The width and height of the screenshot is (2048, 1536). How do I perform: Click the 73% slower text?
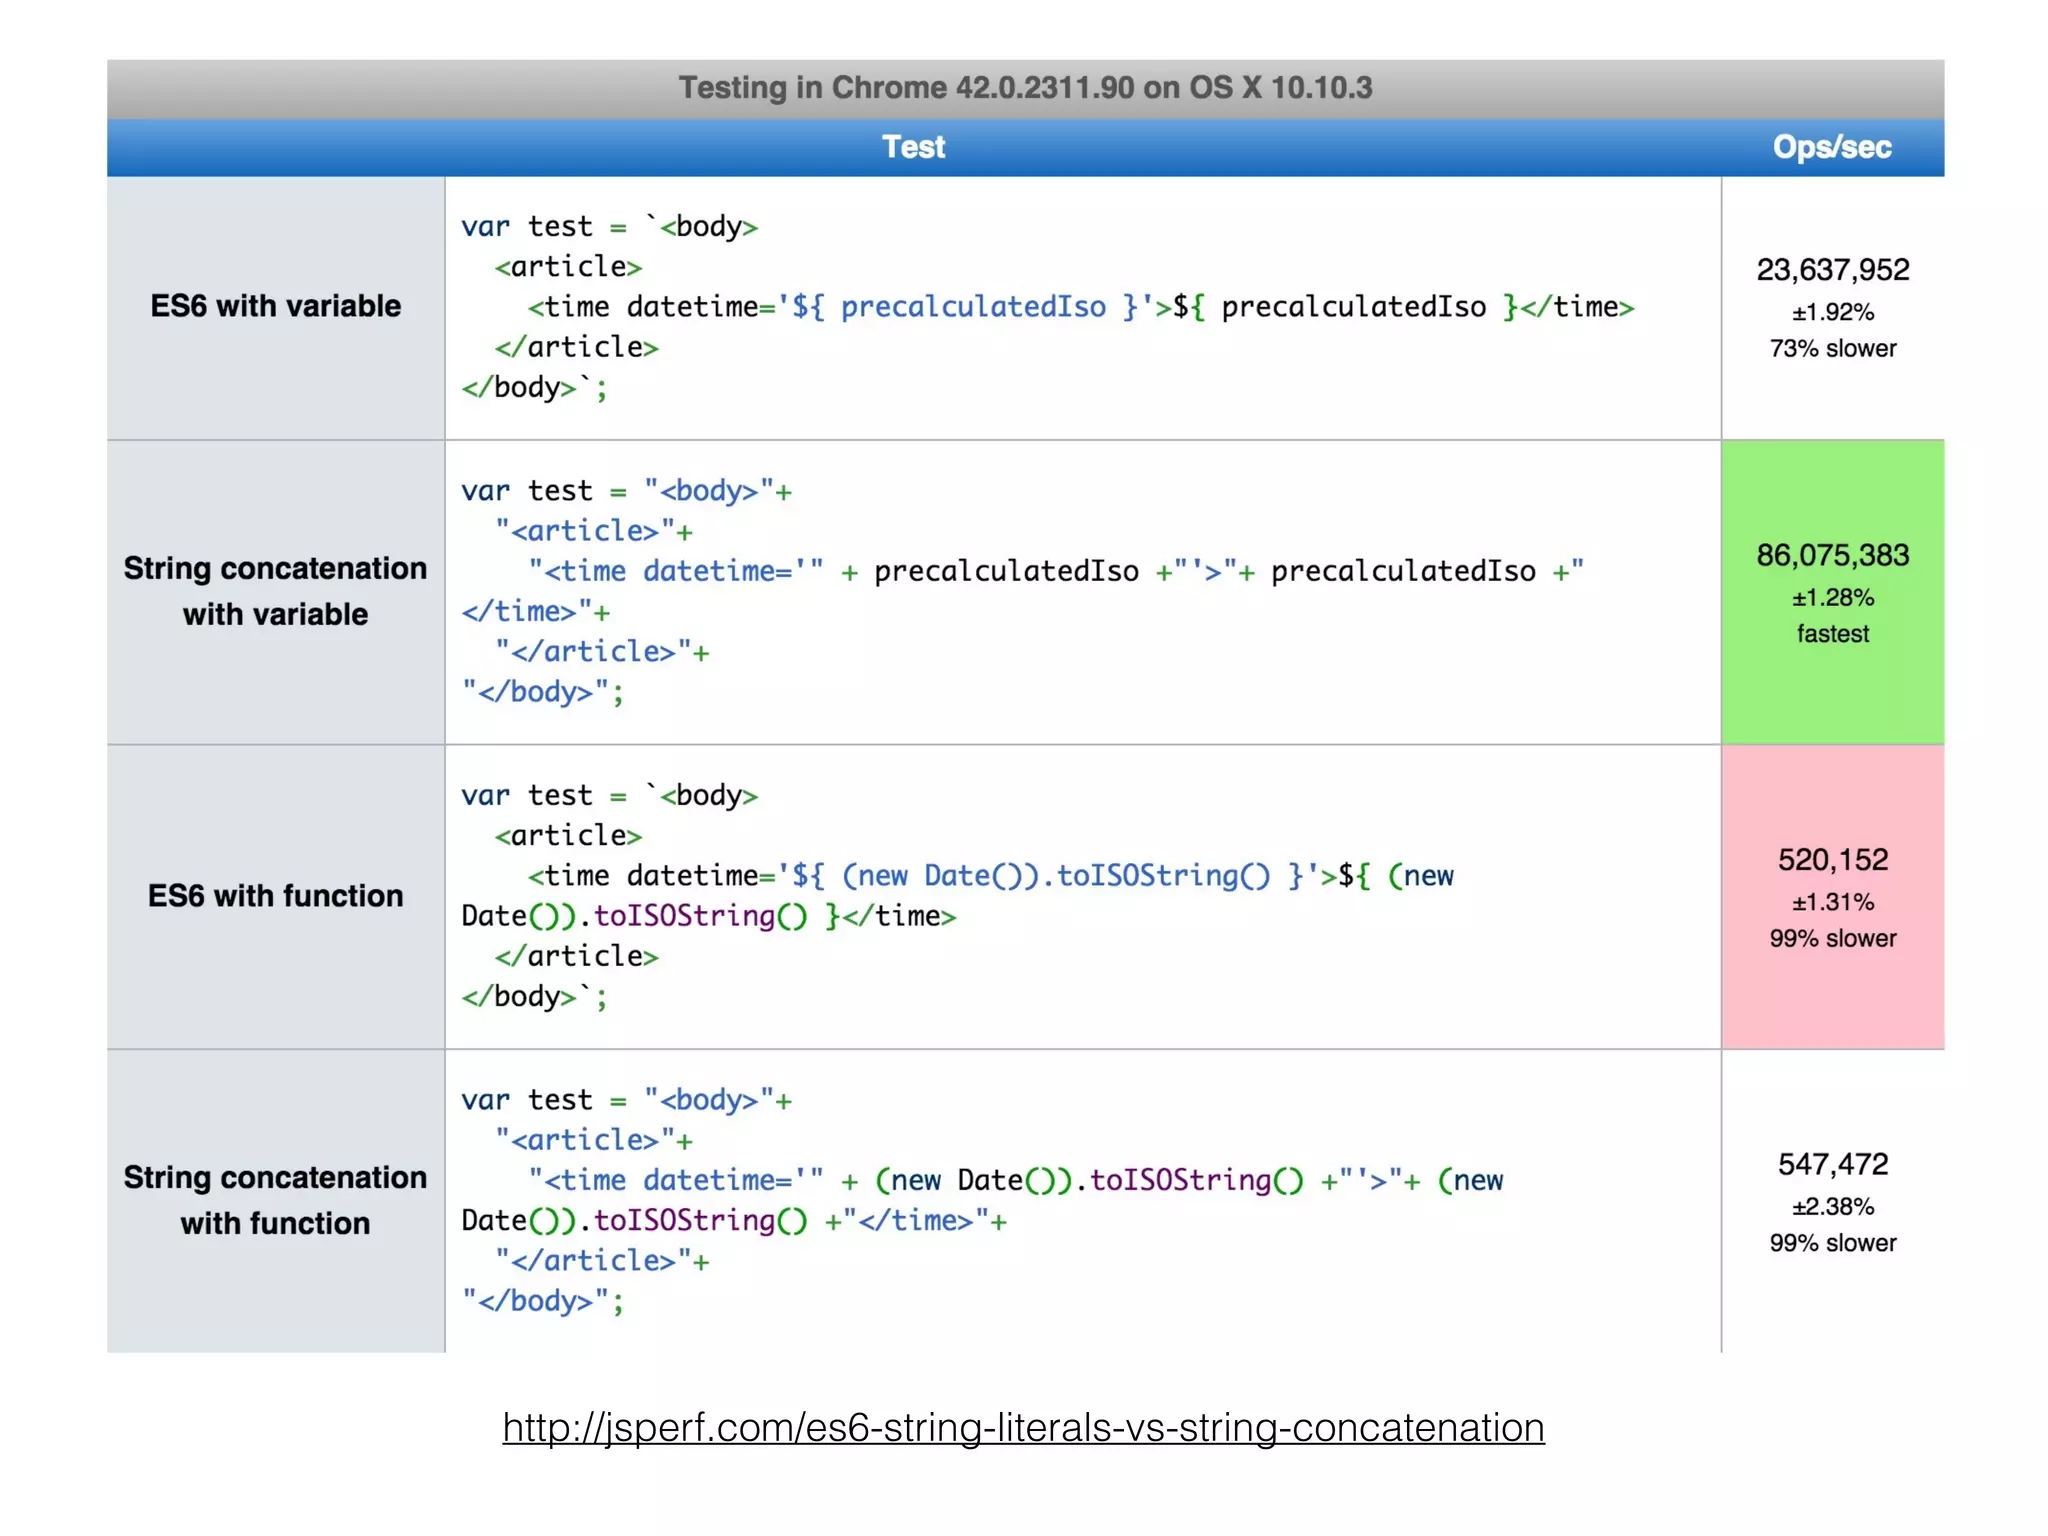click(1832, 349)
